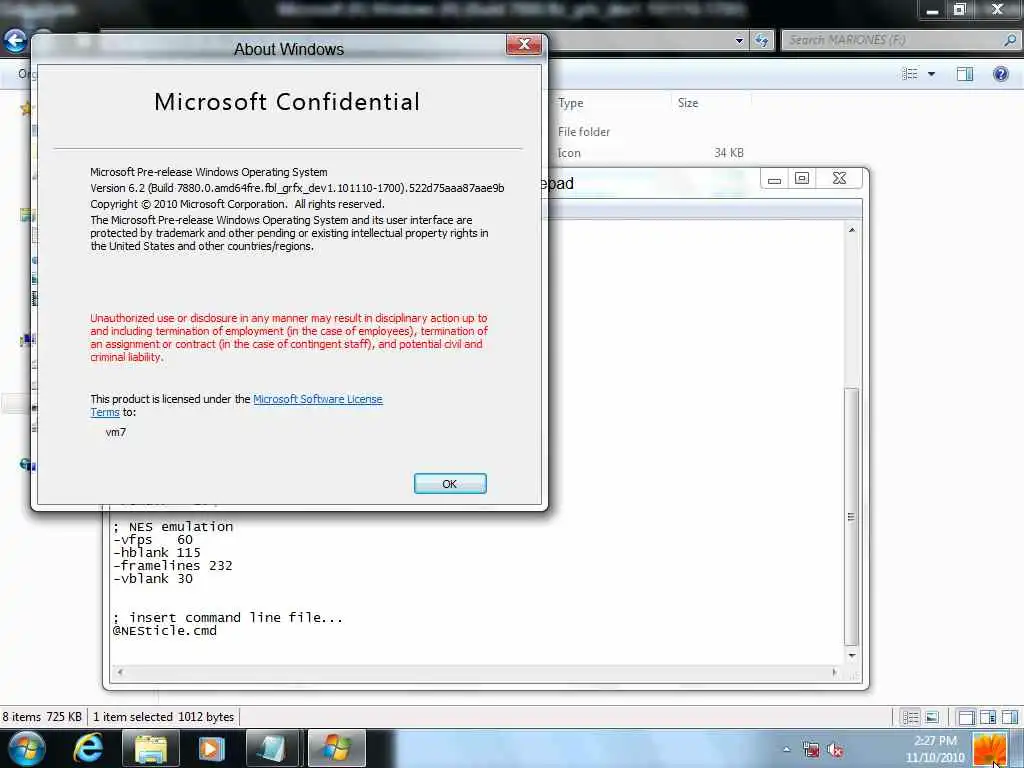Click the 'vm7' licensee name
Screen dimensions: 1024x768
(116, 432)
